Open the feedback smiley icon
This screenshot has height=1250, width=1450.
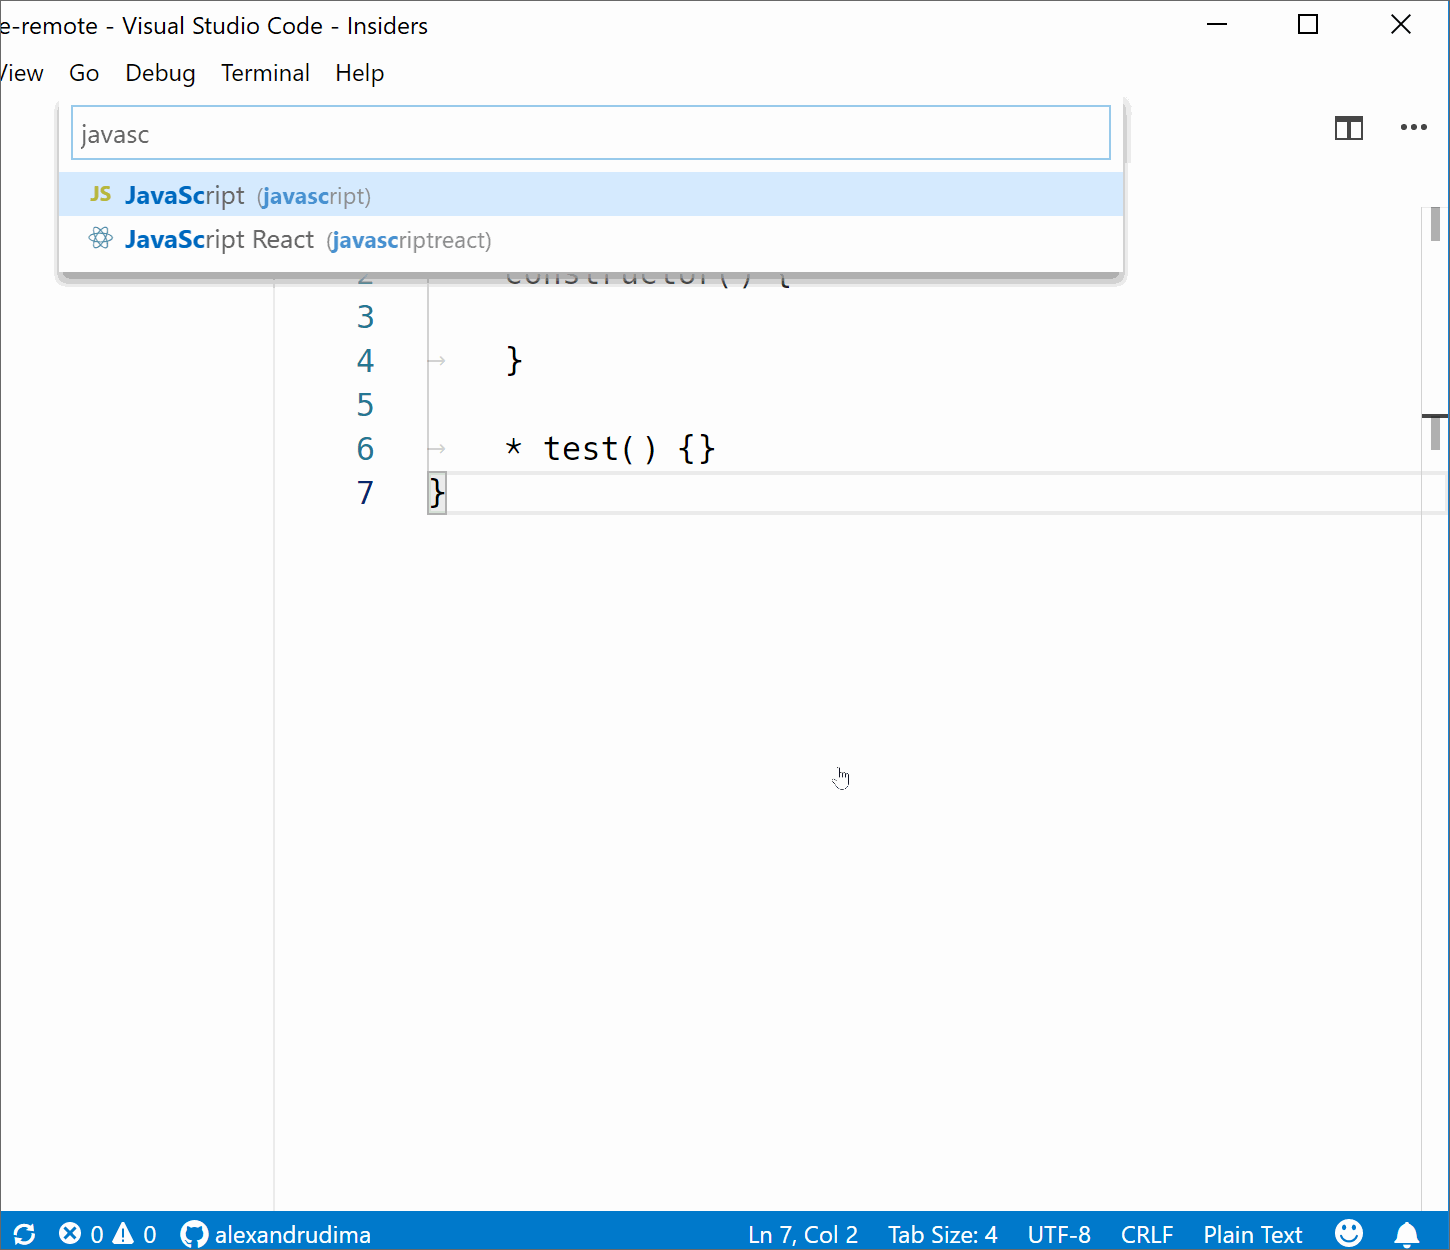click(1348, 1233)
